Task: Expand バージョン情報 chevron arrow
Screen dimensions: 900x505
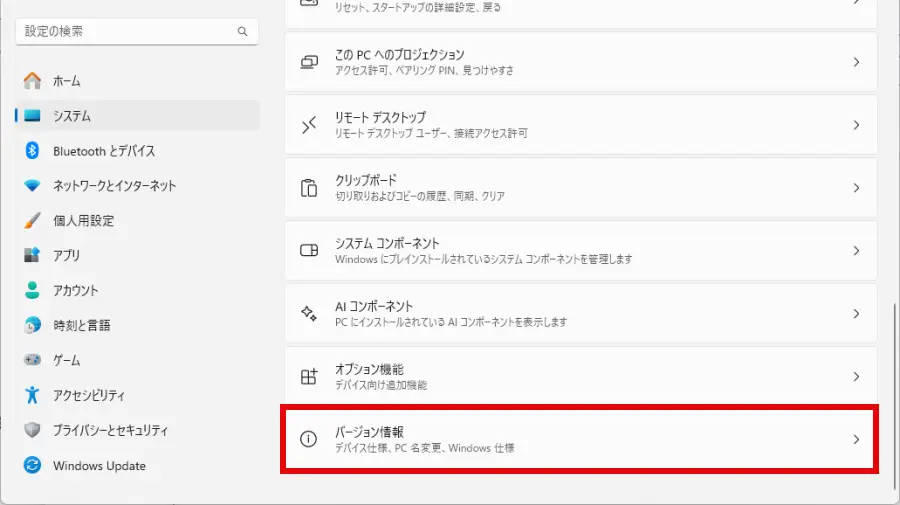Action: click(856, 440)
